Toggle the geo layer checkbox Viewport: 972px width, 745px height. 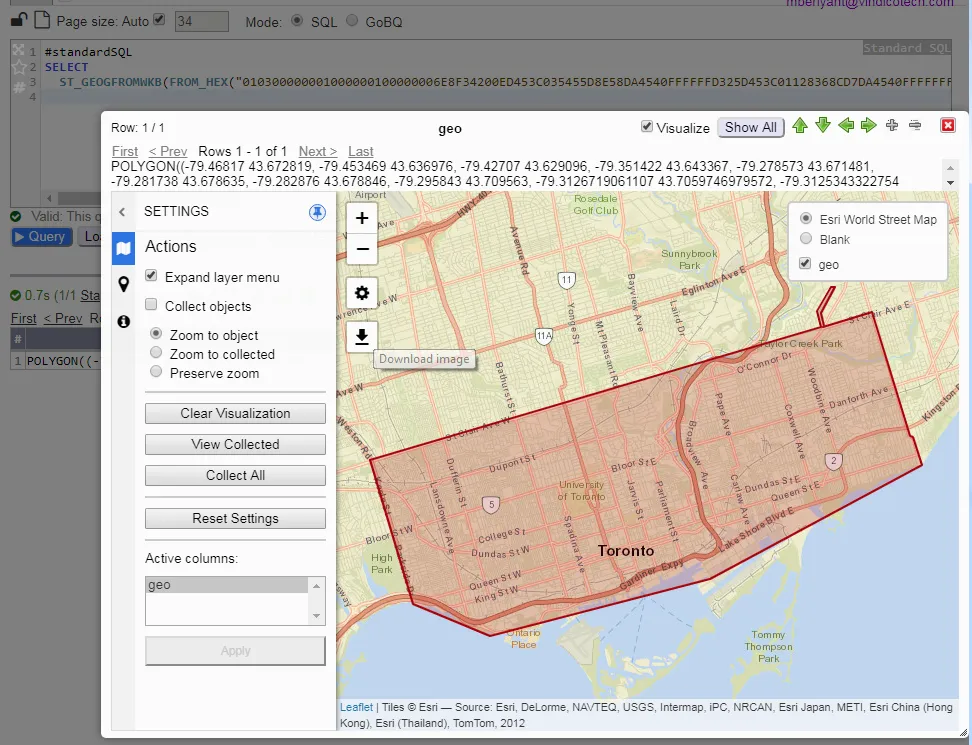[x=806, y=264]
